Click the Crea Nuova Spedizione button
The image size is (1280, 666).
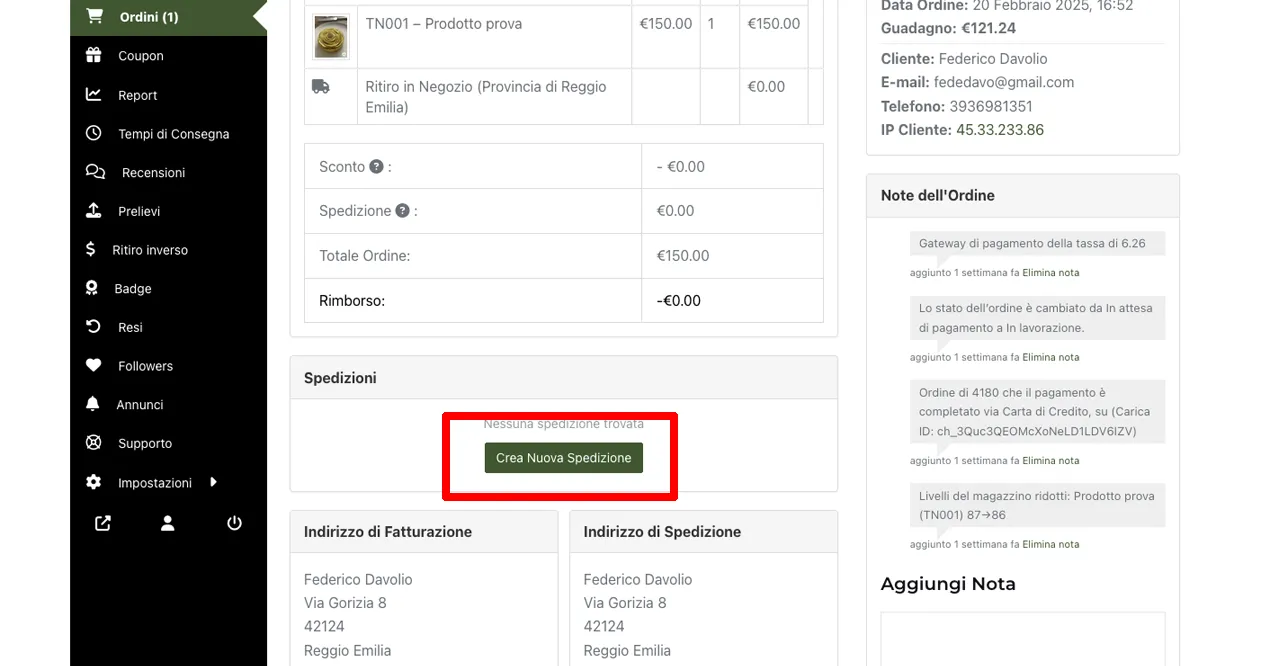click(564, 458)
